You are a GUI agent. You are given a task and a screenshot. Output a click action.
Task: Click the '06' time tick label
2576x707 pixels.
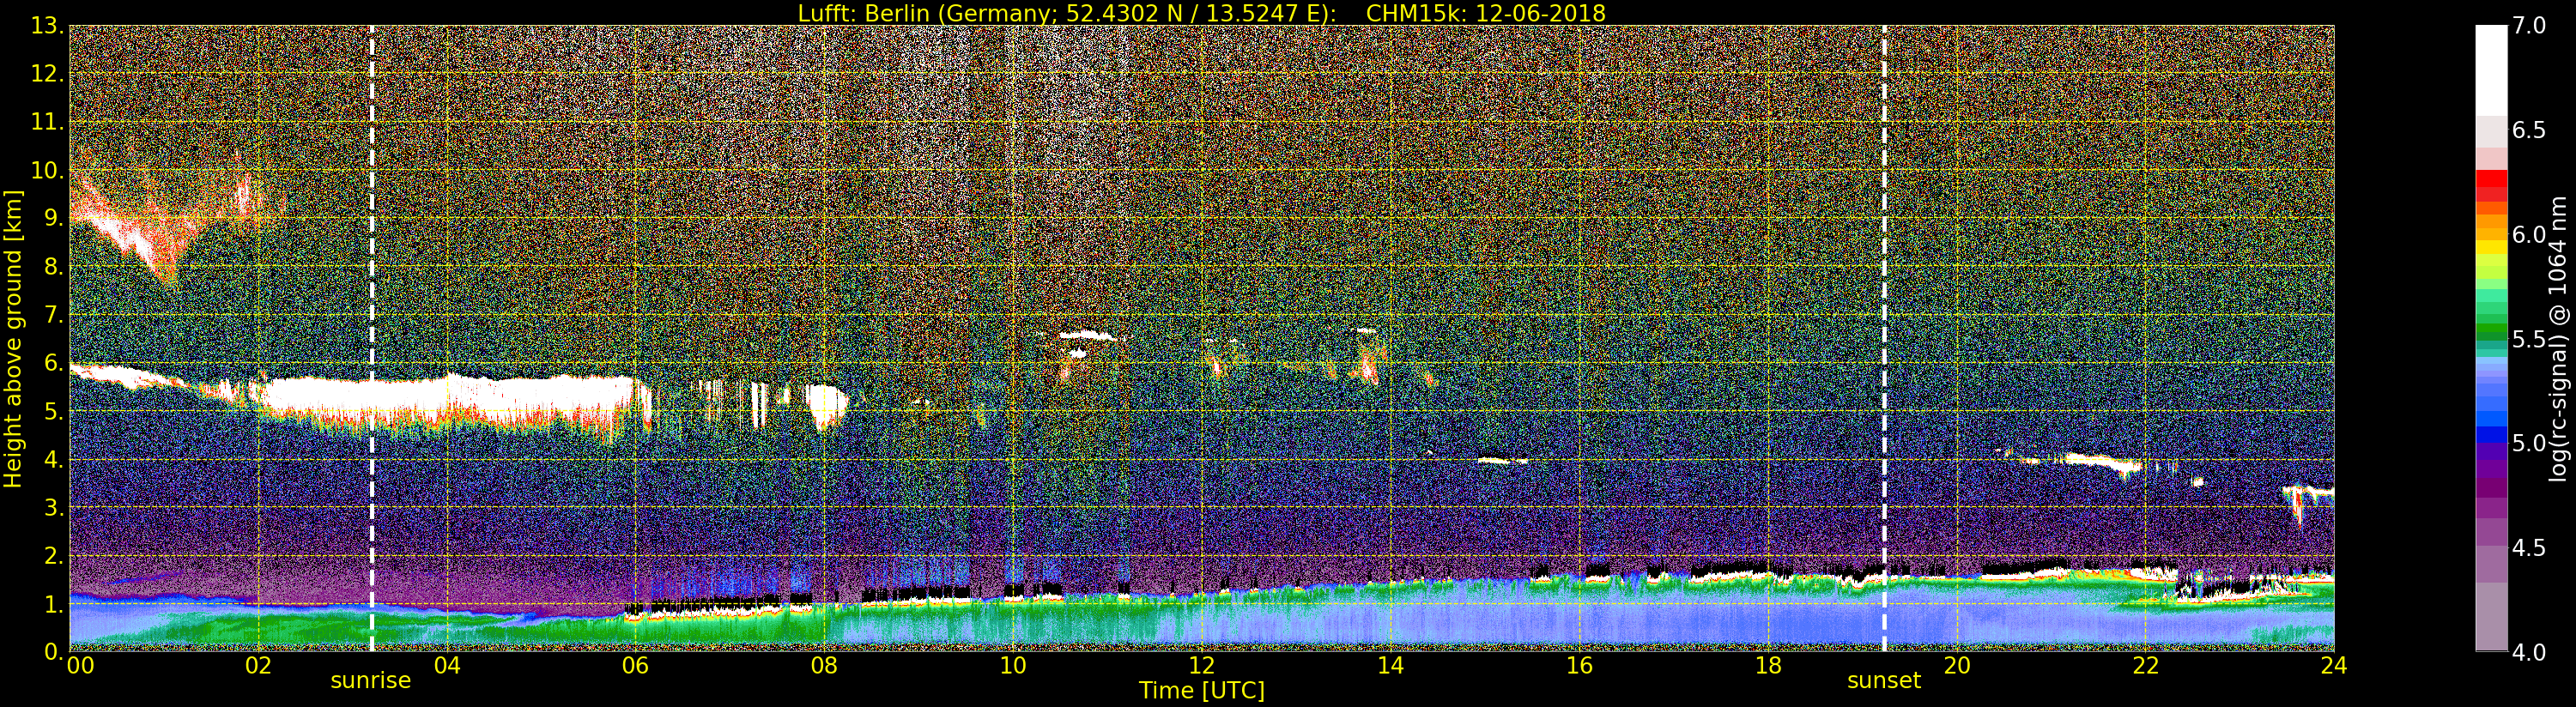635,665
